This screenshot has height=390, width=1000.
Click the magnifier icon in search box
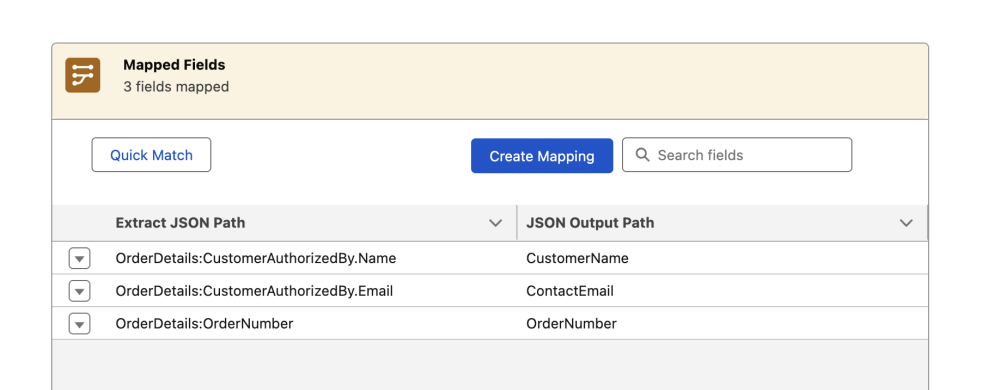tap(643, 155)
